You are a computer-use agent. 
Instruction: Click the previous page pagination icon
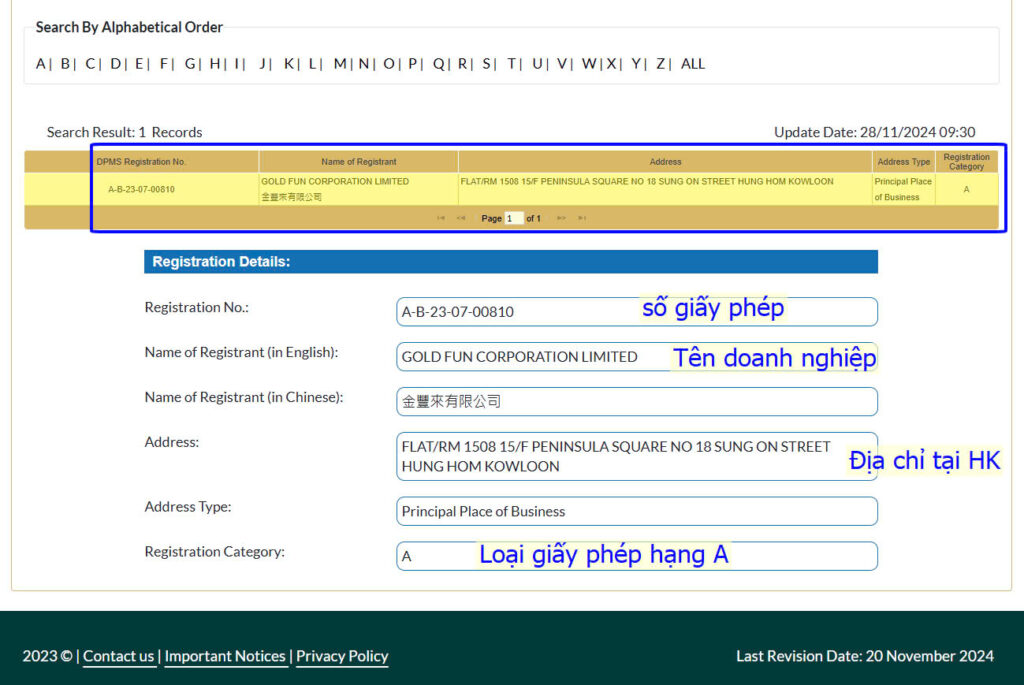pyautogui.click(x=461, y=218)
